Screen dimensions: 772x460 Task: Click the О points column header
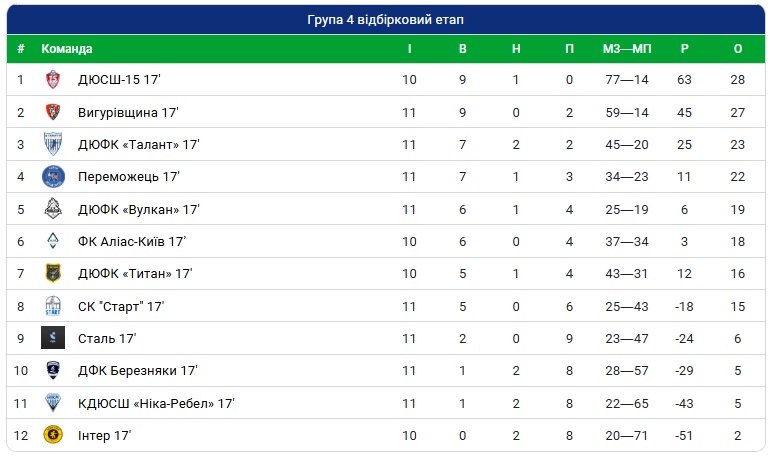(x=738, y=49)
